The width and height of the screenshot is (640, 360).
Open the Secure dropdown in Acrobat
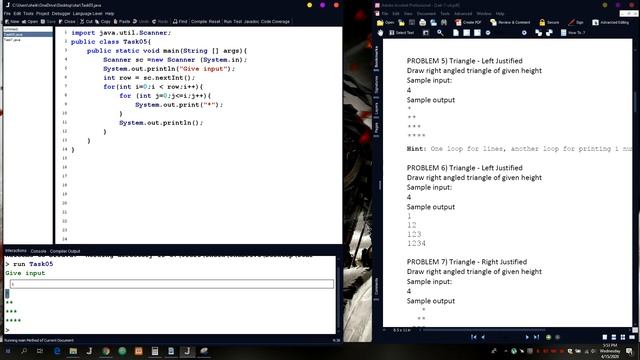click(549, 22)
